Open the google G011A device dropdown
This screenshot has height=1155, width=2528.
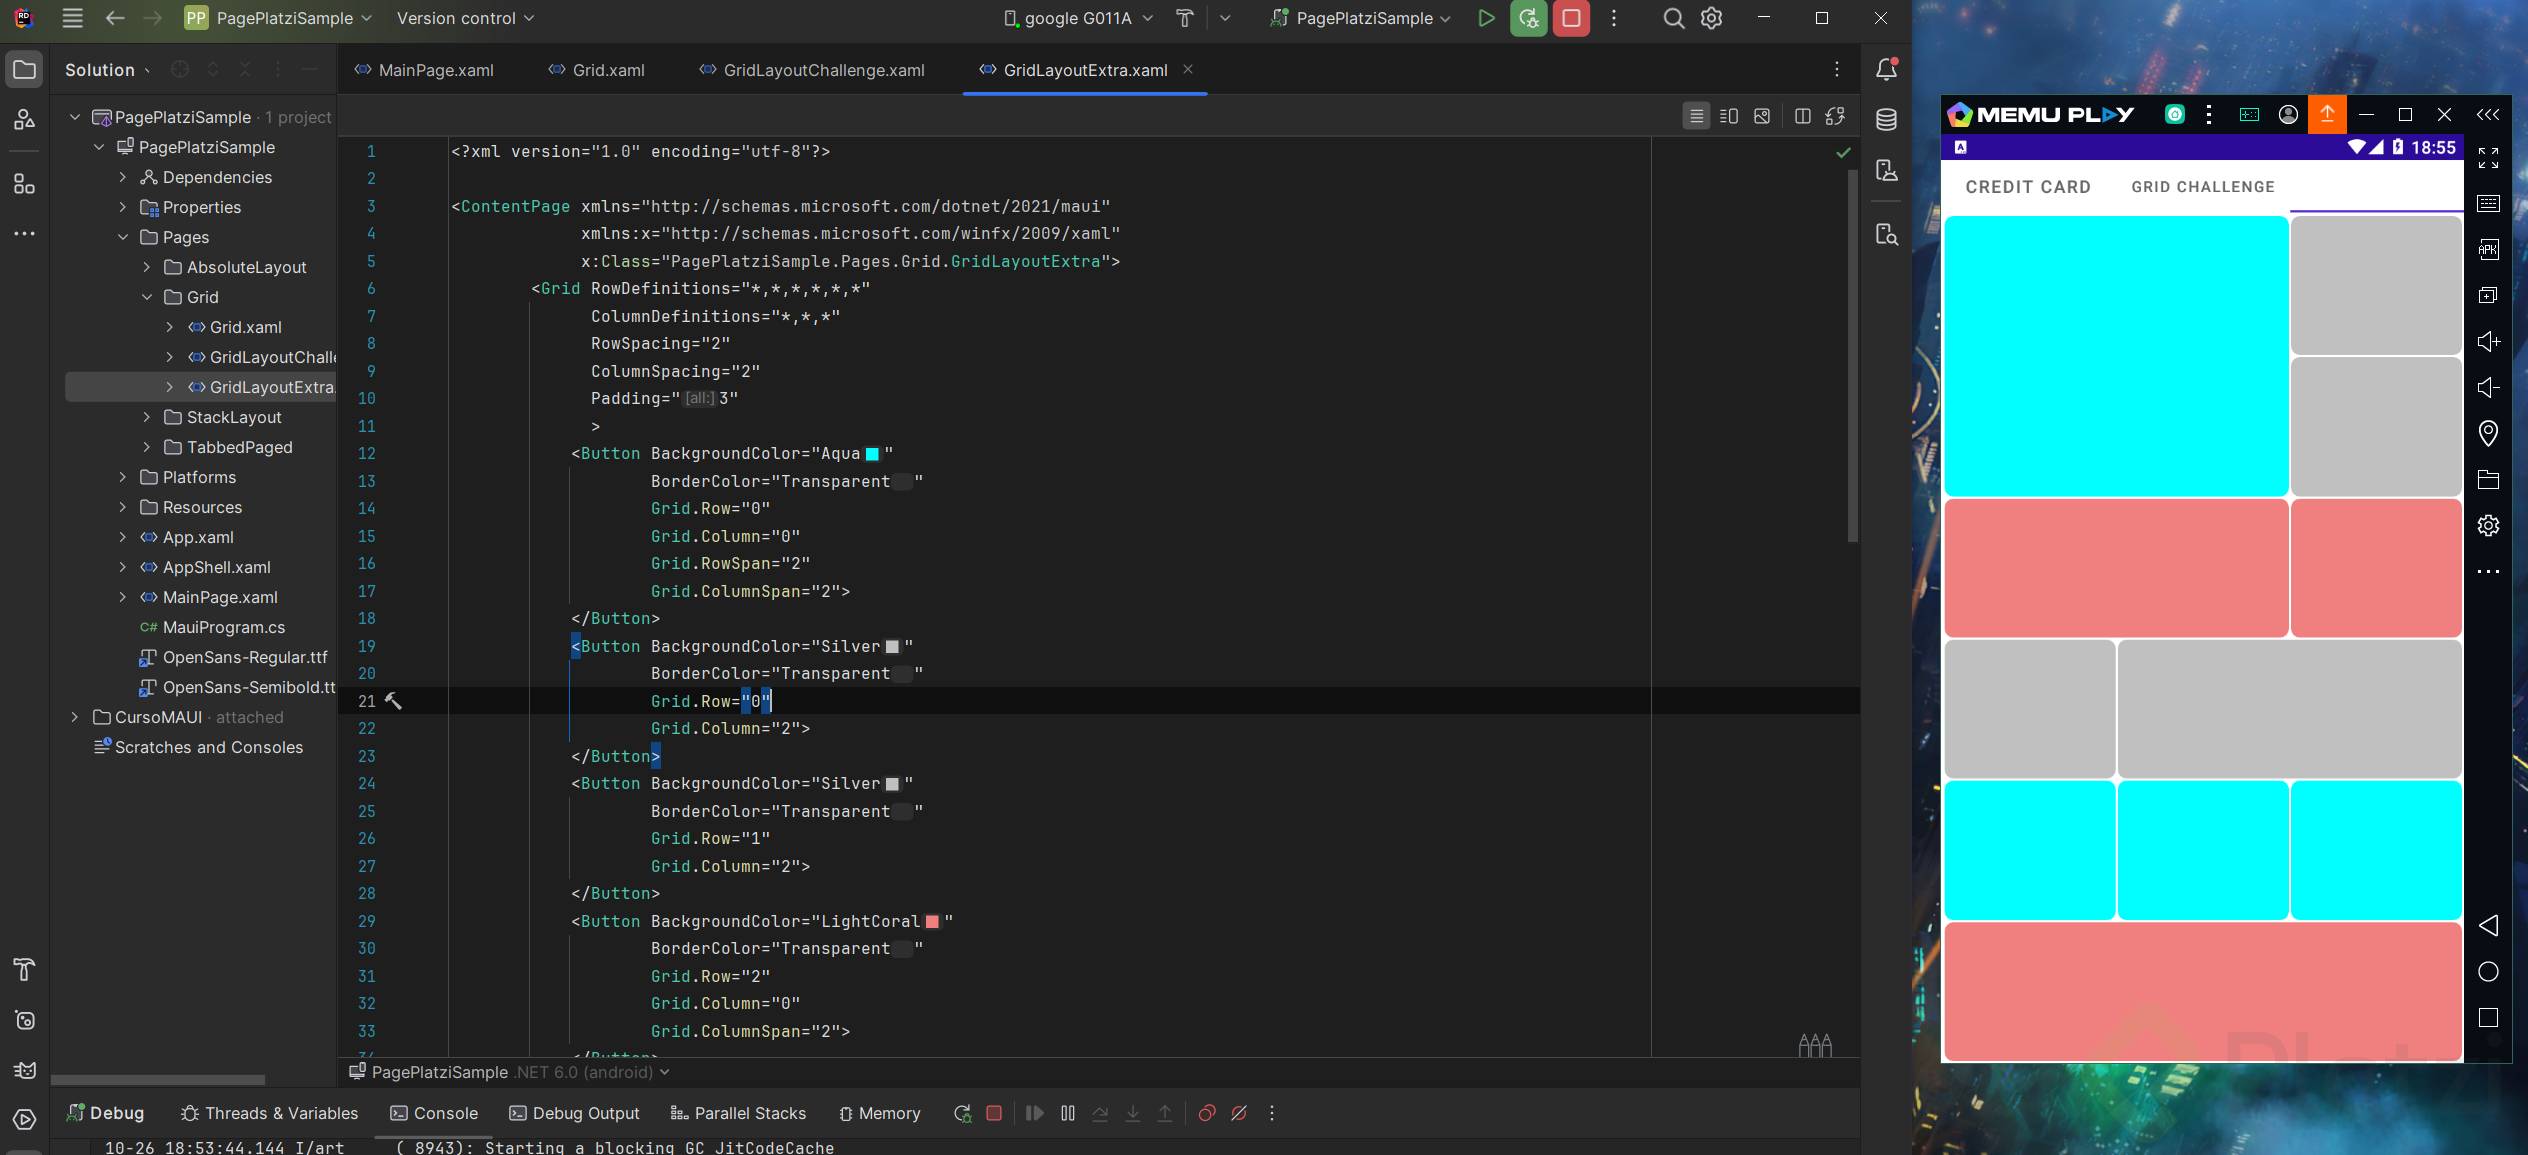point(1079,18)
